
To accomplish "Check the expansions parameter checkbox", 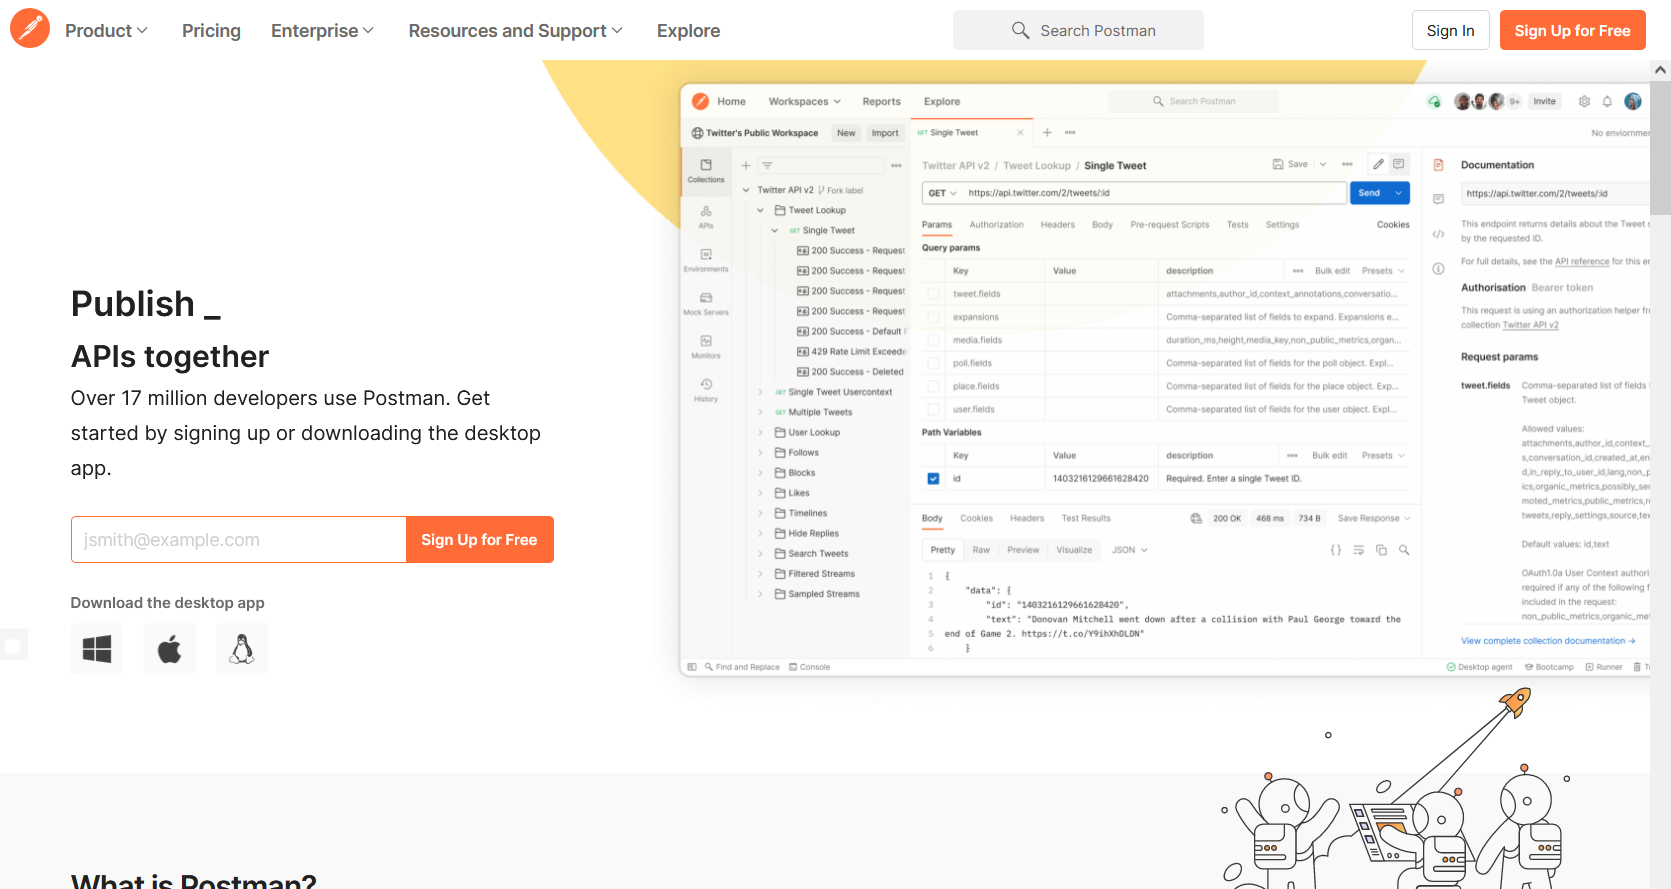I will pos(933,317).
